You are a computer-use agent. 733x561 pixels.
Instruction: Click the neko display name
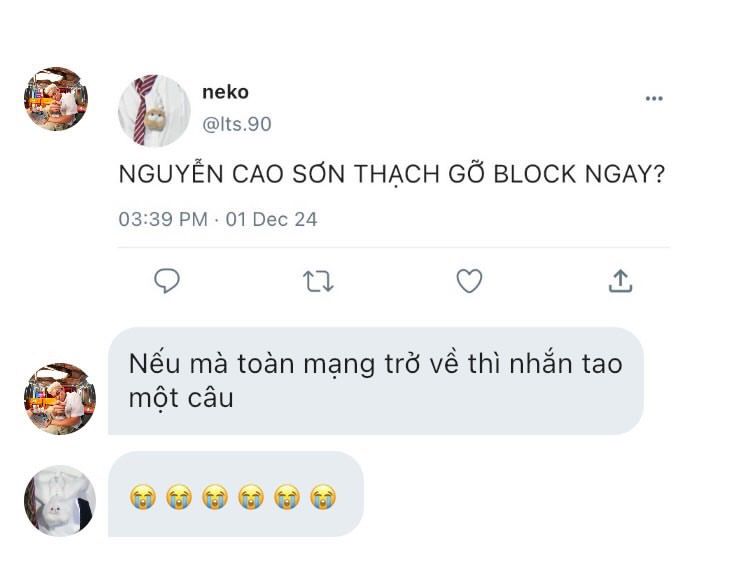pyautogui.click(x=225, y=92)
